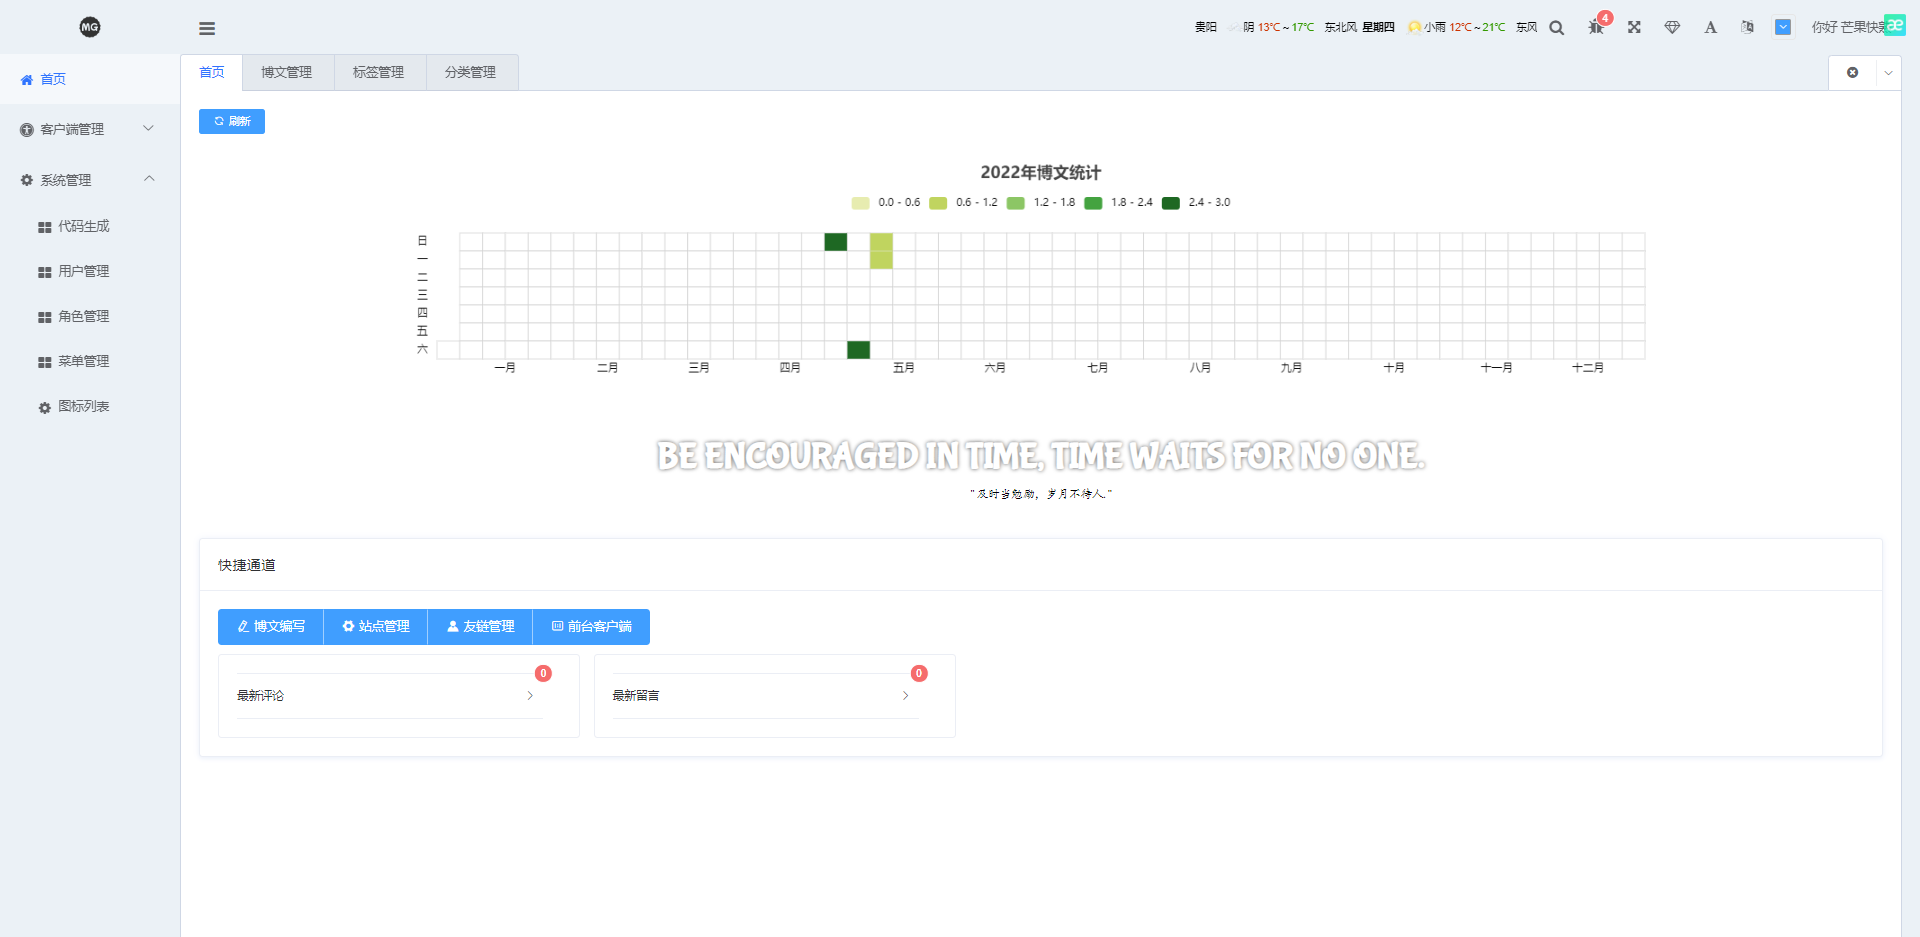Toggle fullscreen mode icon
1920x937 pixels.
tap(1634, 27)
